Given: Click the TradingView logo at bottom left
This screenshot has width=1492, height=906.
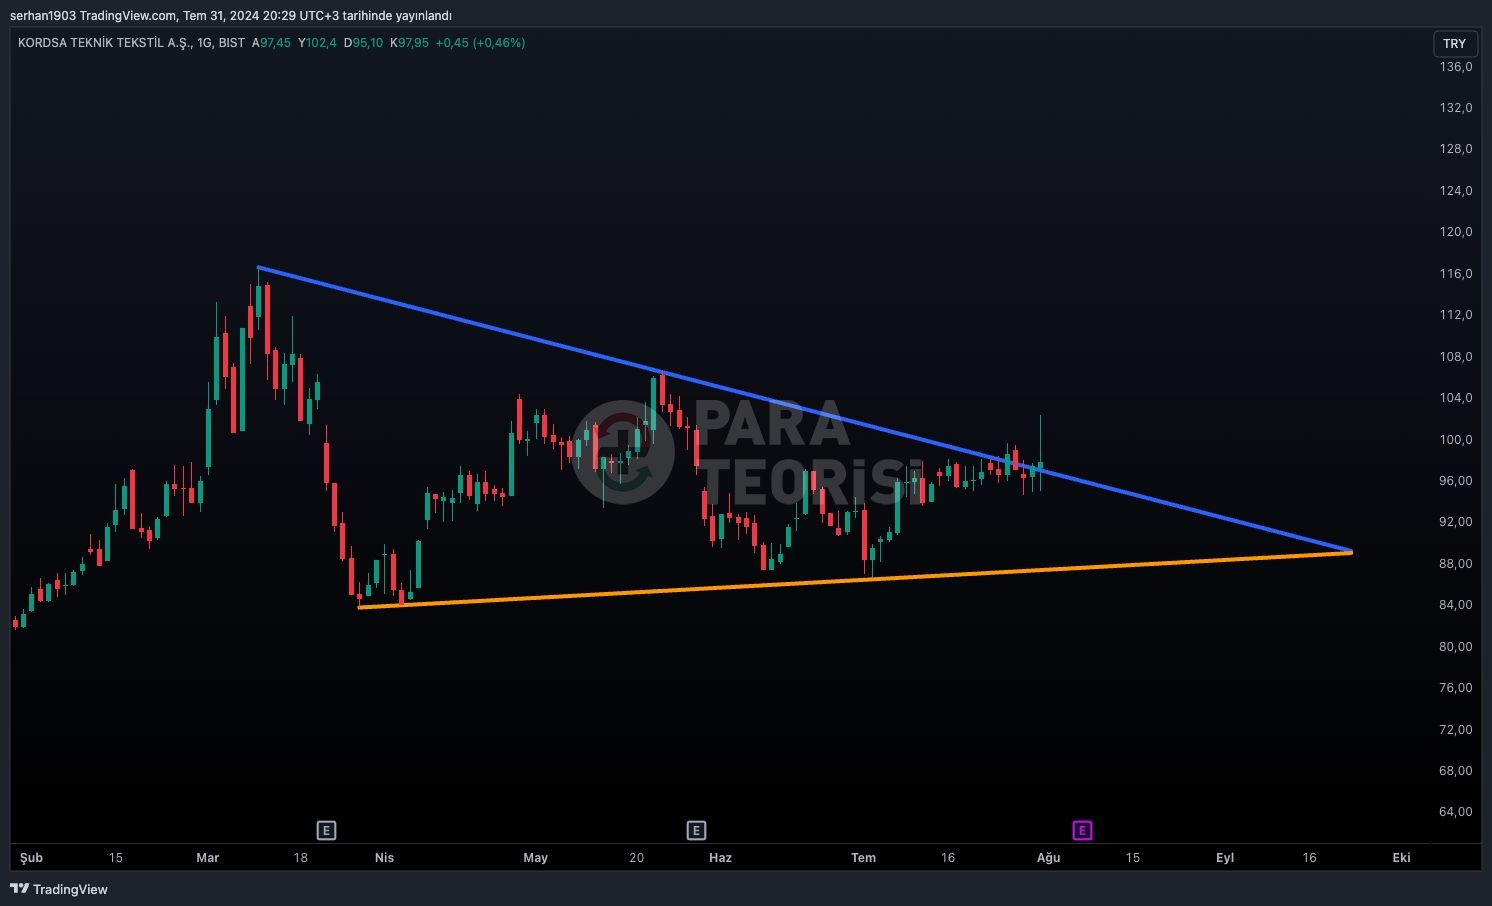Looking at the screenshot, I should (59, 889).
